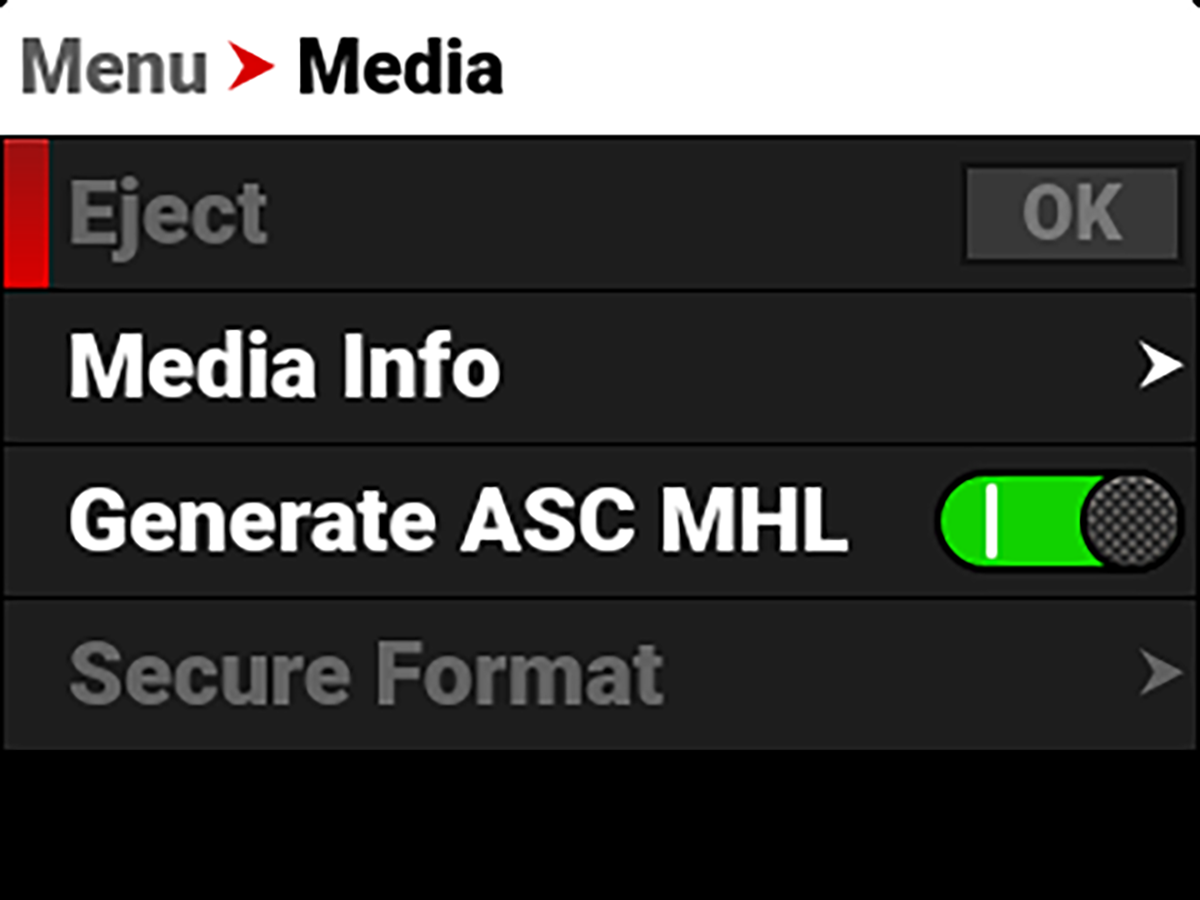Open Media Info using its white arrow

coord(1162,368)
